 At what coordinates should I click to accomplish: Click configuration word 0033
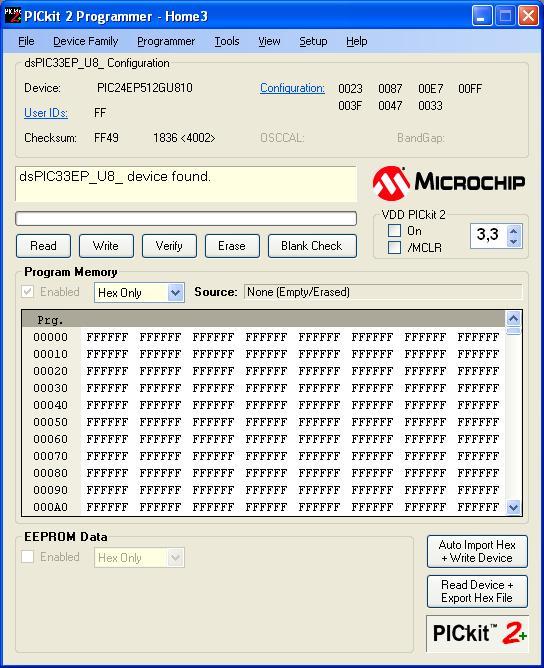pyautogui.click(x=430, y=106)
